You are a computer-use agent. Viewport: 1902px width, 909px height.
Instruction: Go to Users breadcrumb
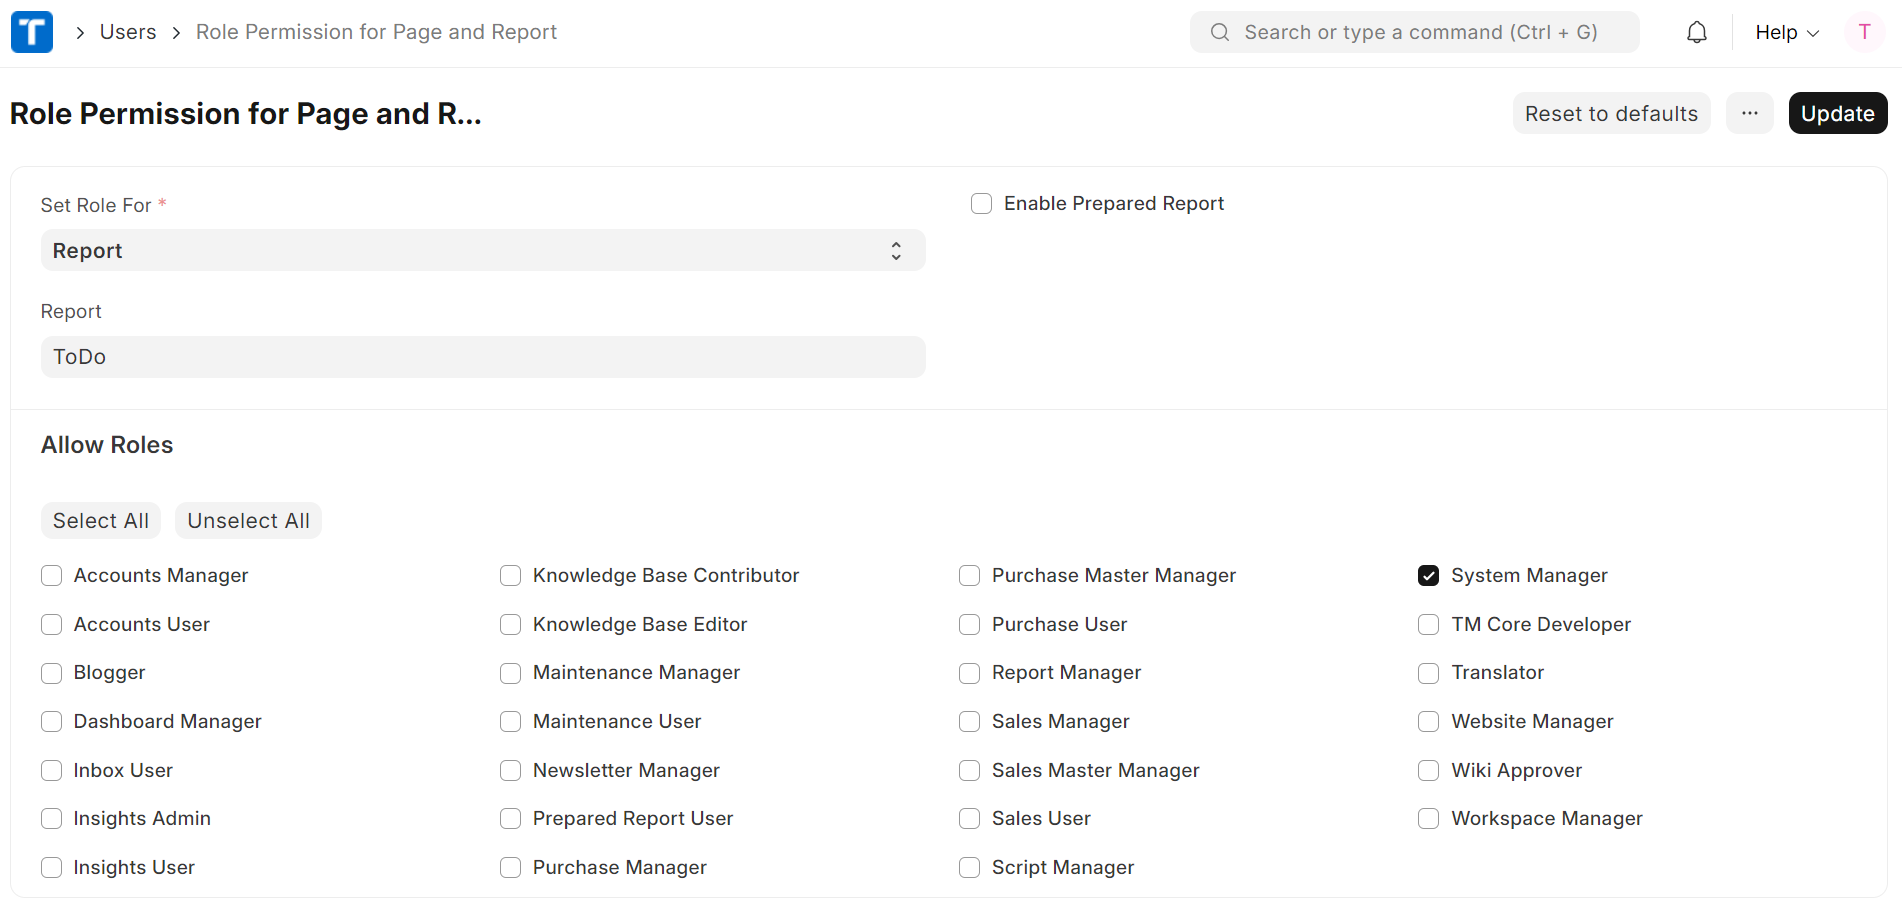(128, 32)
